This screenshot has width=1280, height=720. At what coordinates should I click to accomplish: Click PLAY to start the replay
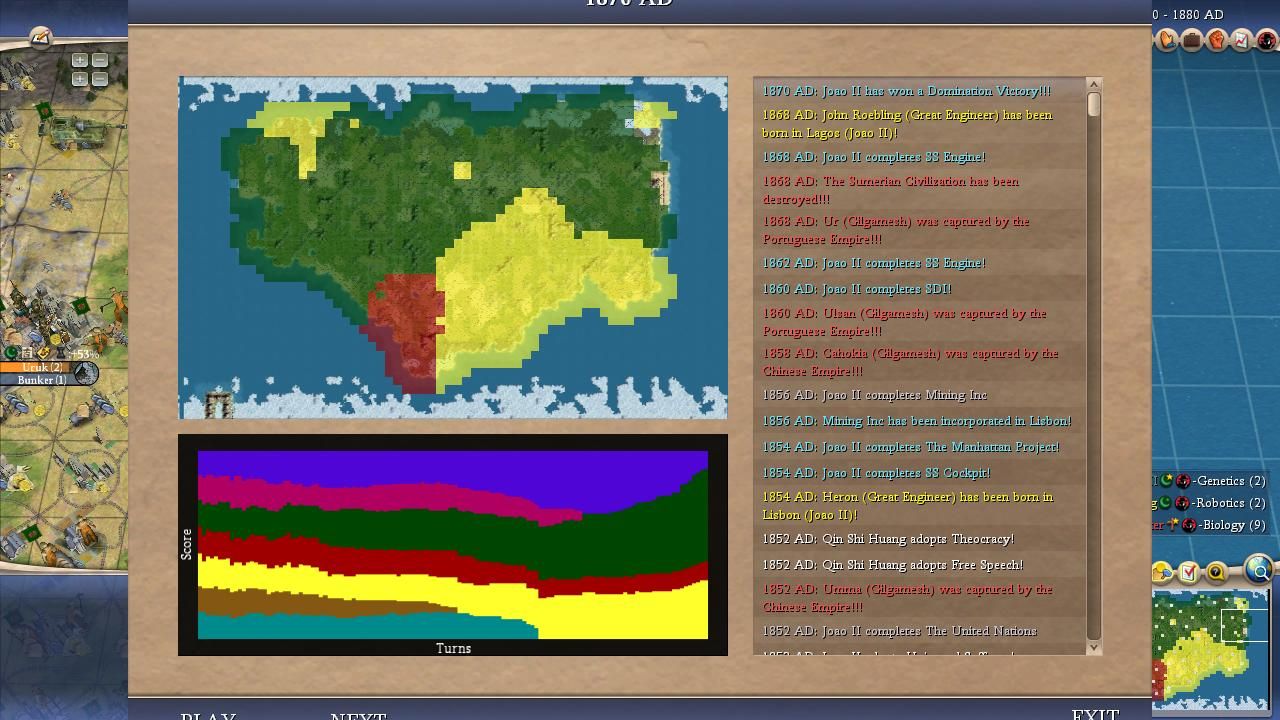click(208, 716)
